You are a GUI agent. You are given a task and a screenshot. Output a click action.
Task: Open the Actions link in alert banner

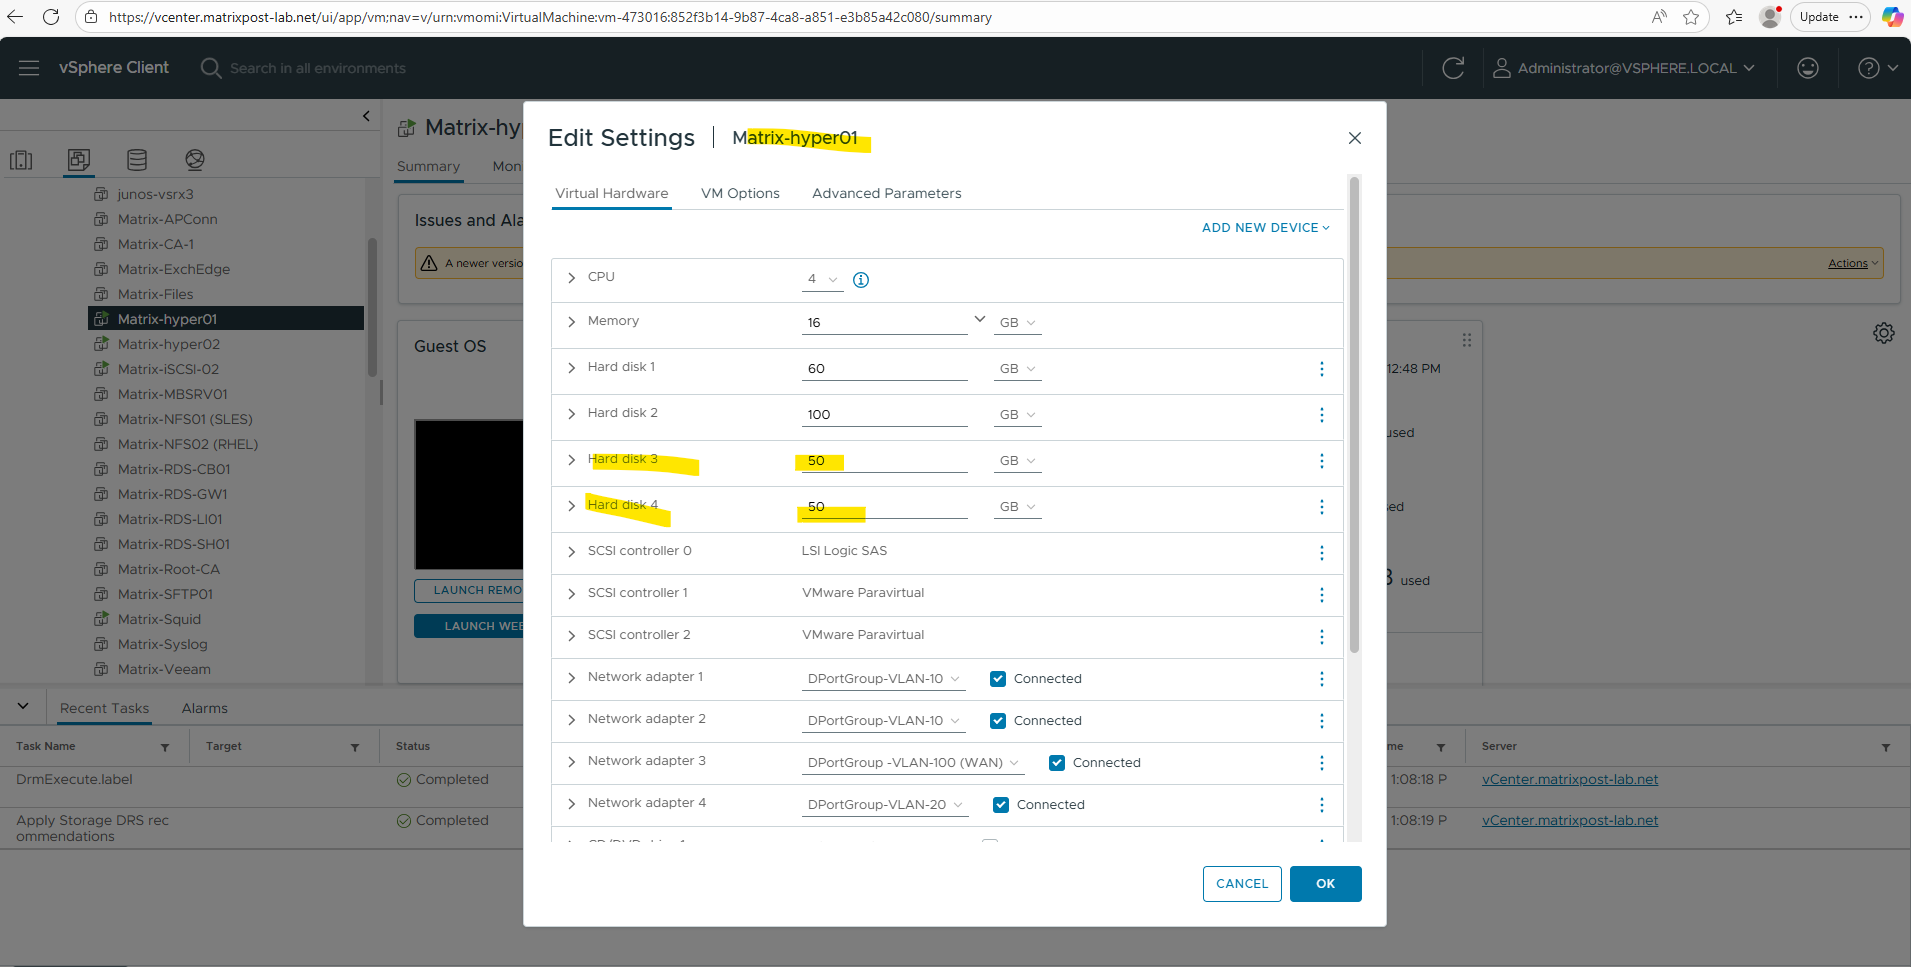tap(1853, 264)
